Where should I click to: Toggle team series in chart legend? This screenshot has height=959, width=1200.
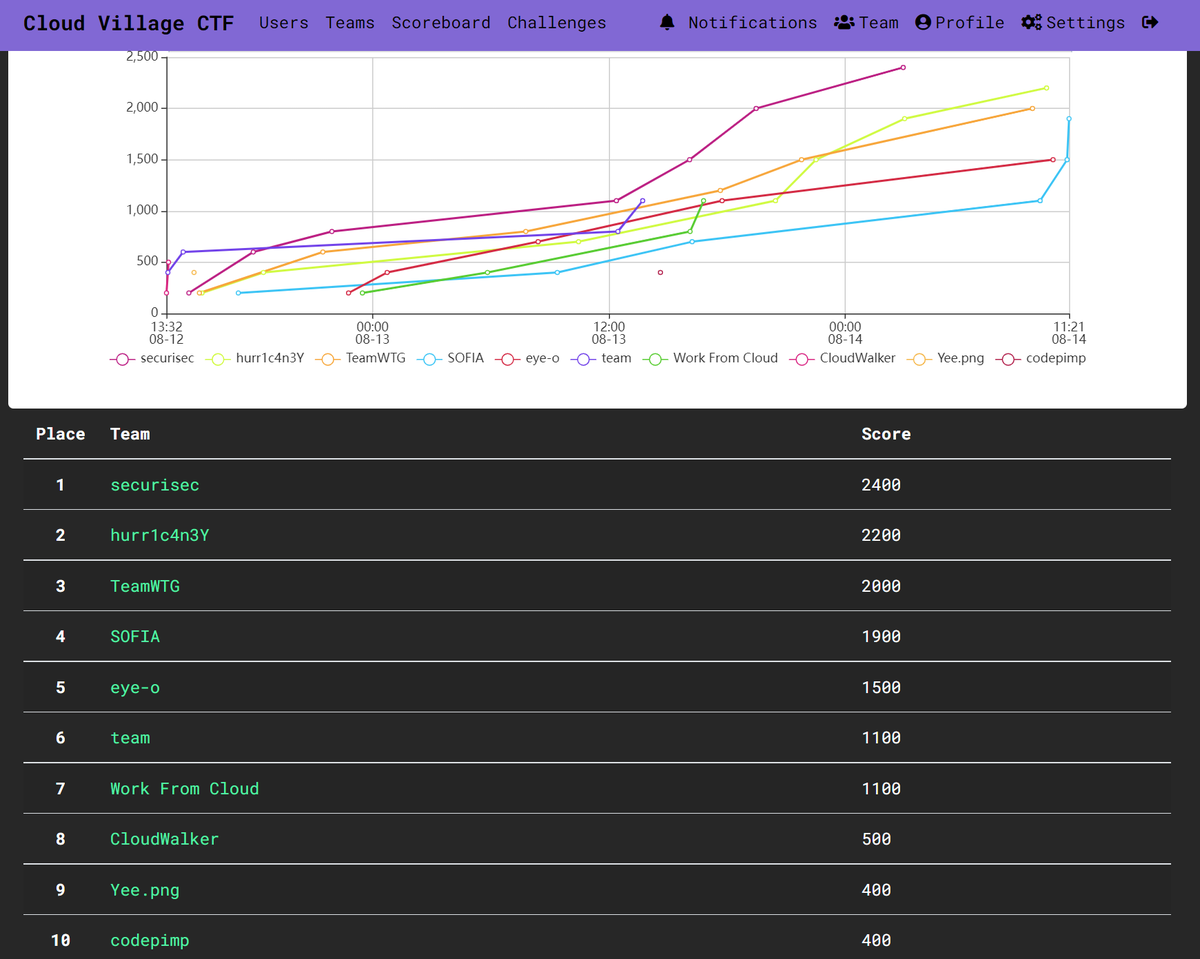(x=601, y=358)
